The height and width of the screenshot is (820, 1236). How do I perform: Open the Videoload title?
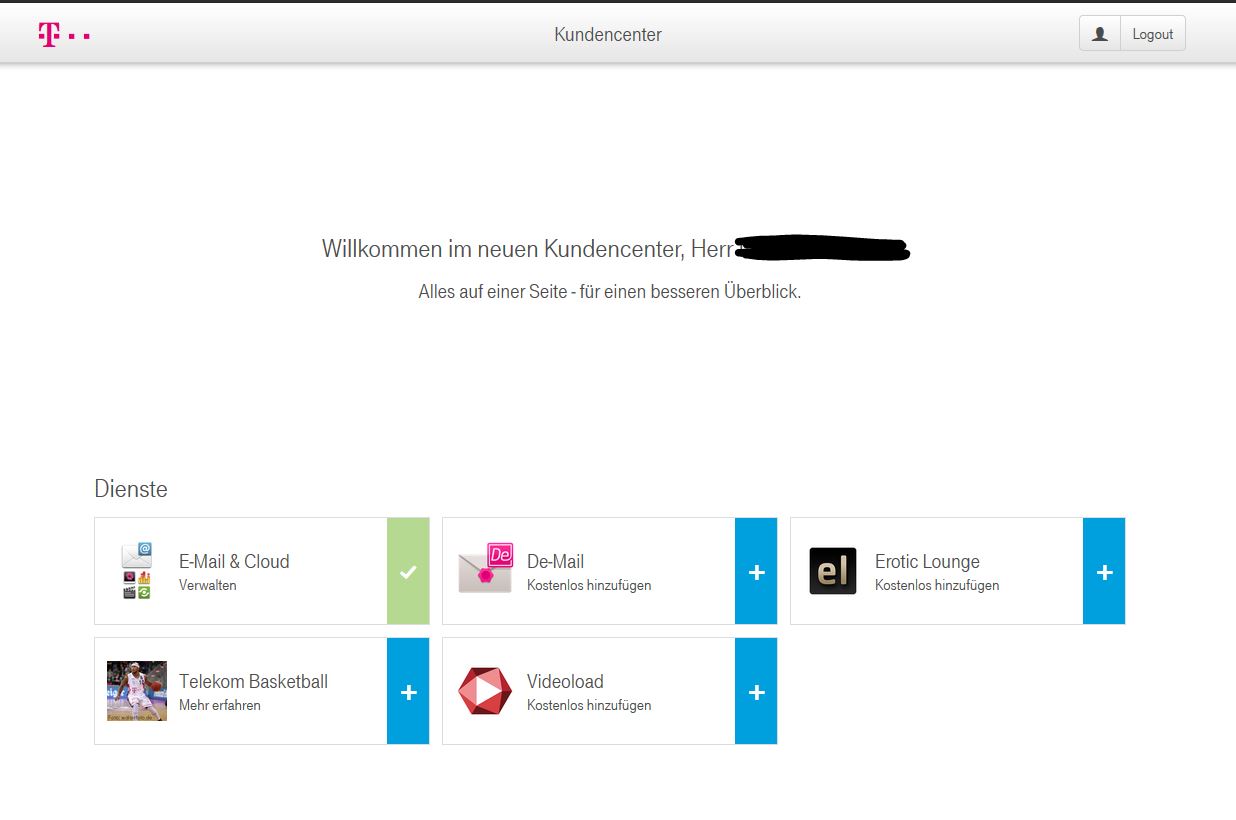[x=565, y=682]
